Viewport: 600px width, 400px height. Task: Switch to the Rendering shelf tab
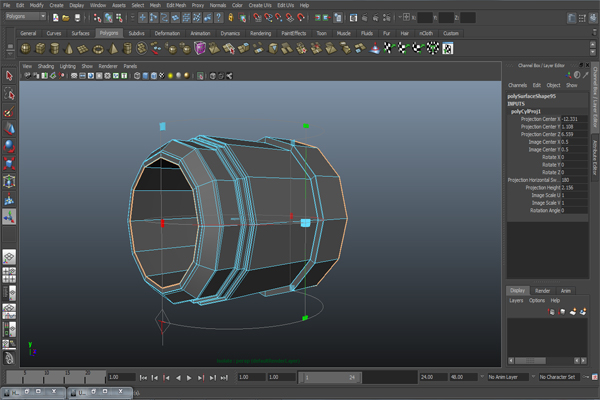[261, 33]
